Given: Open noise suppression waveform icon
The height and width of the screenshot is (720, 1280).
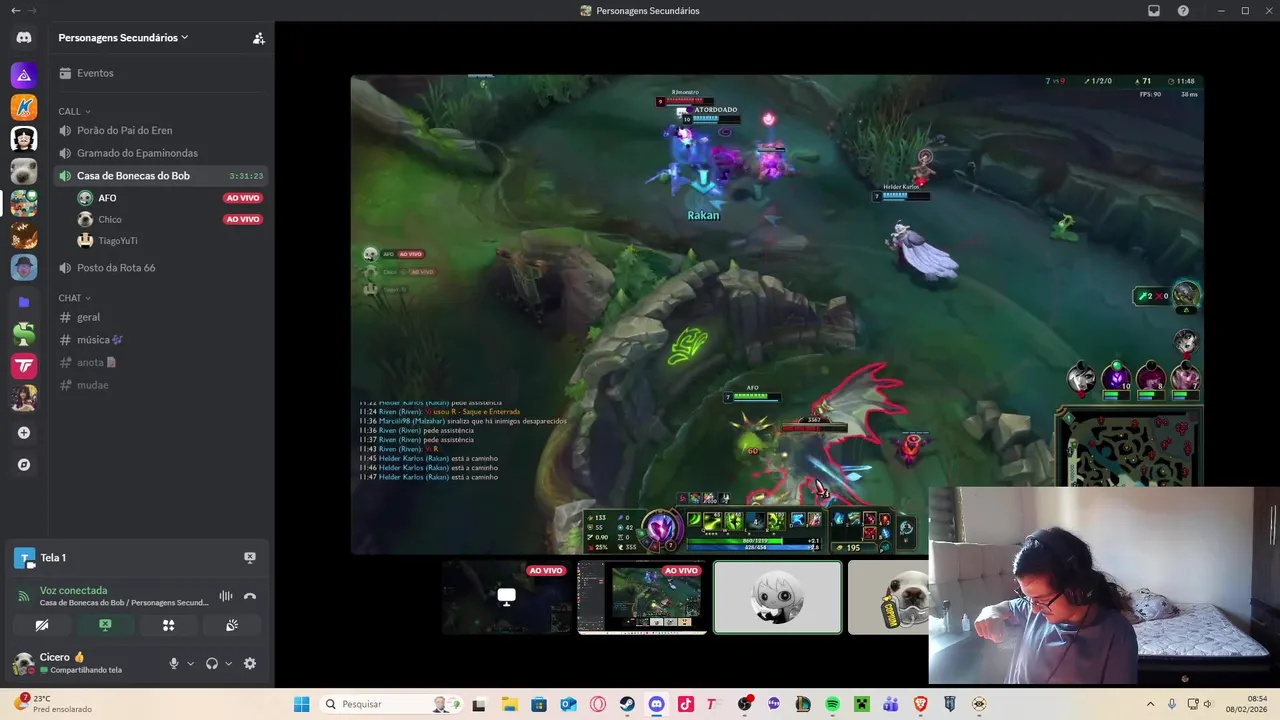Looking at the screenshot, I should (x=226, y=596).
